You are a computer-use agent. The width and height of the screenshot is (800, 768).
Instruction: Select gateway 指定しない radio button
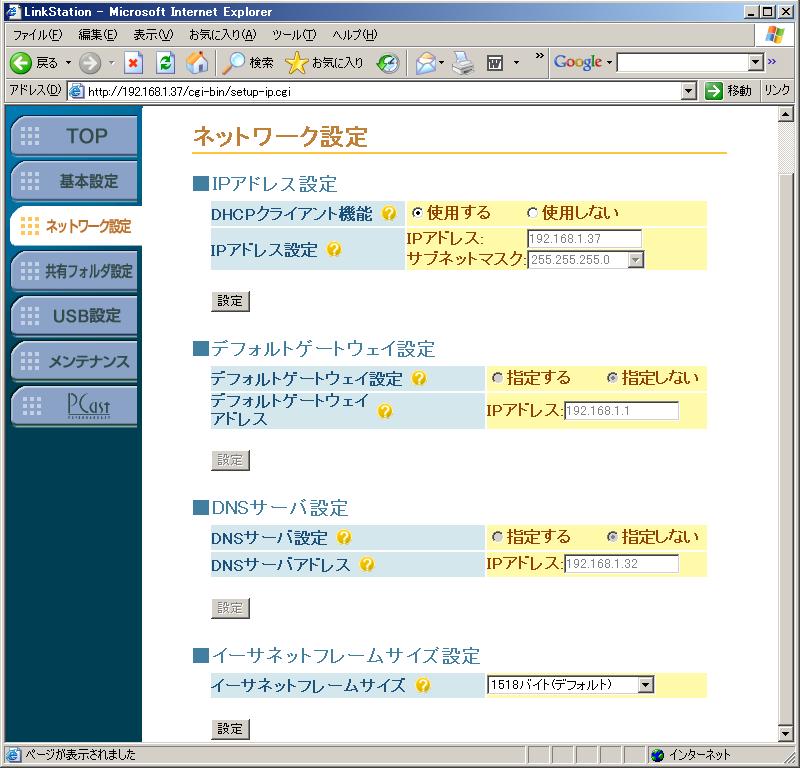tap(612, 378)
